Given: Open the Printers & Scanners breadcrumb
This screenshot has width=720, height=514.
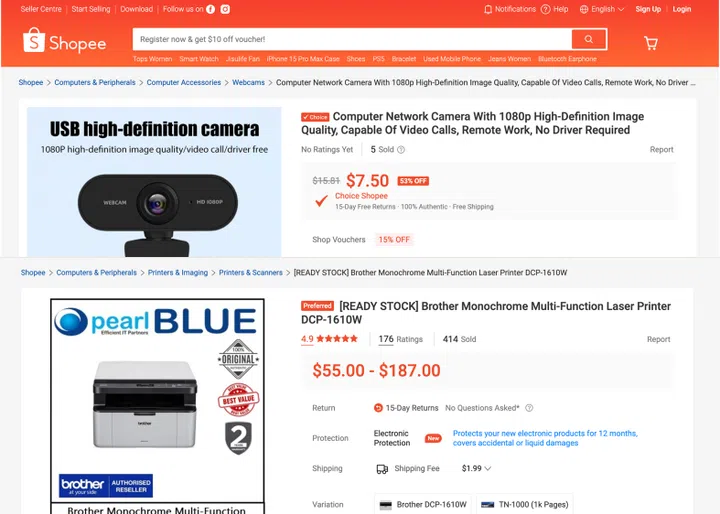Looking at the screenshot, I should coord(251,273).
